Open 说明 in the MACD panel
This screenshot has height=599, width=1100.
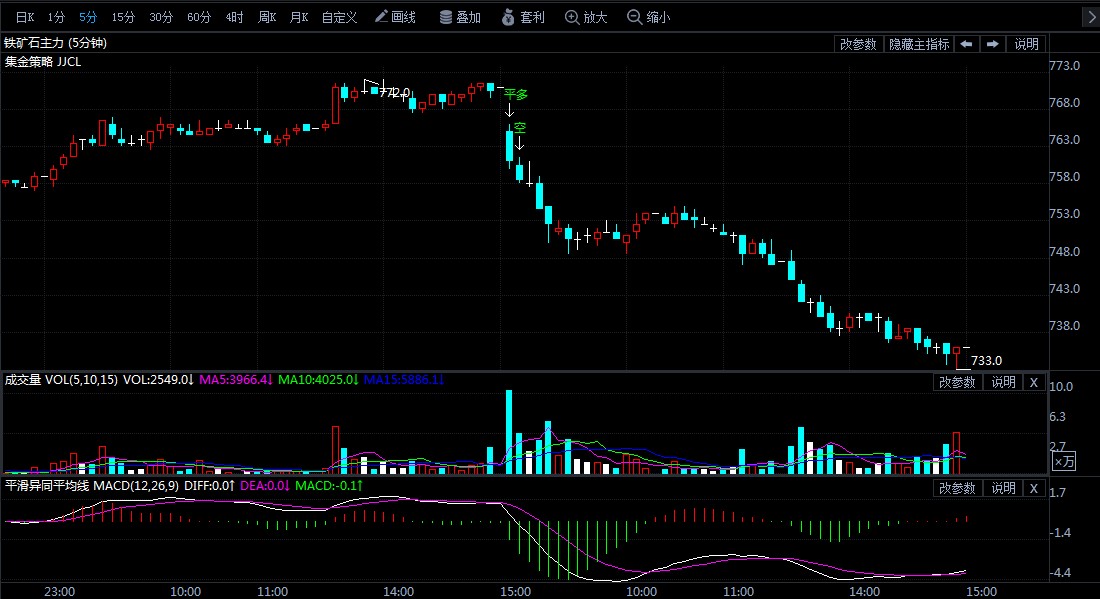(1003, 488)
